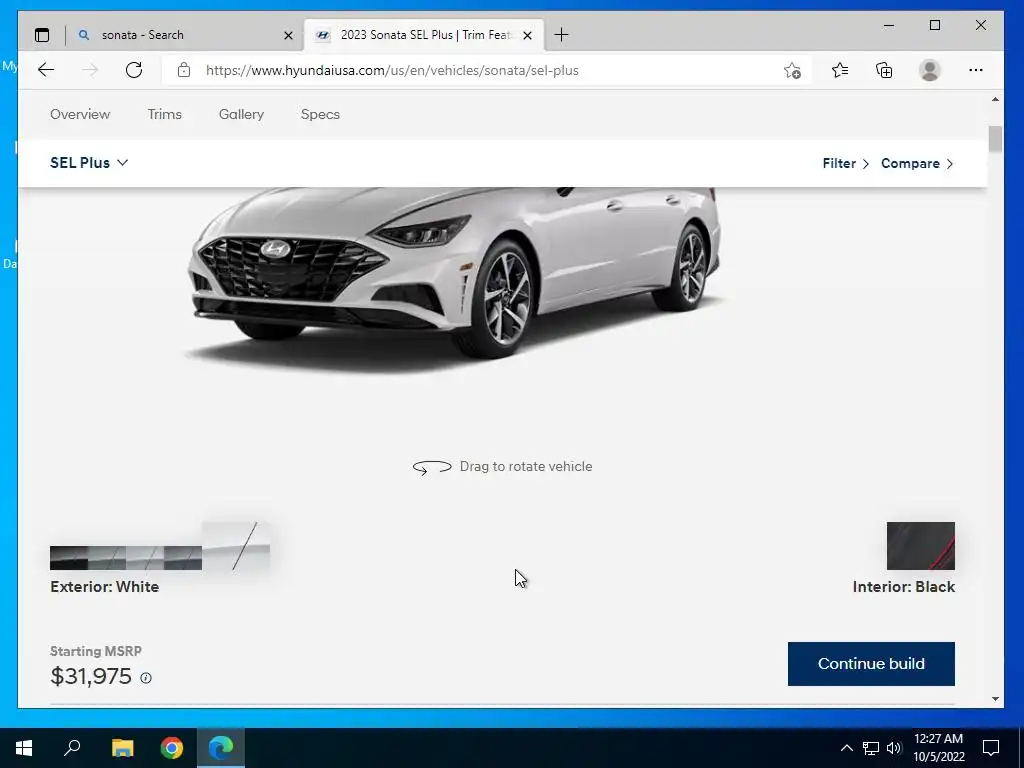The image size is (1024, 768).
Task: Show hidden system tray icons
Action: (846, 748)
